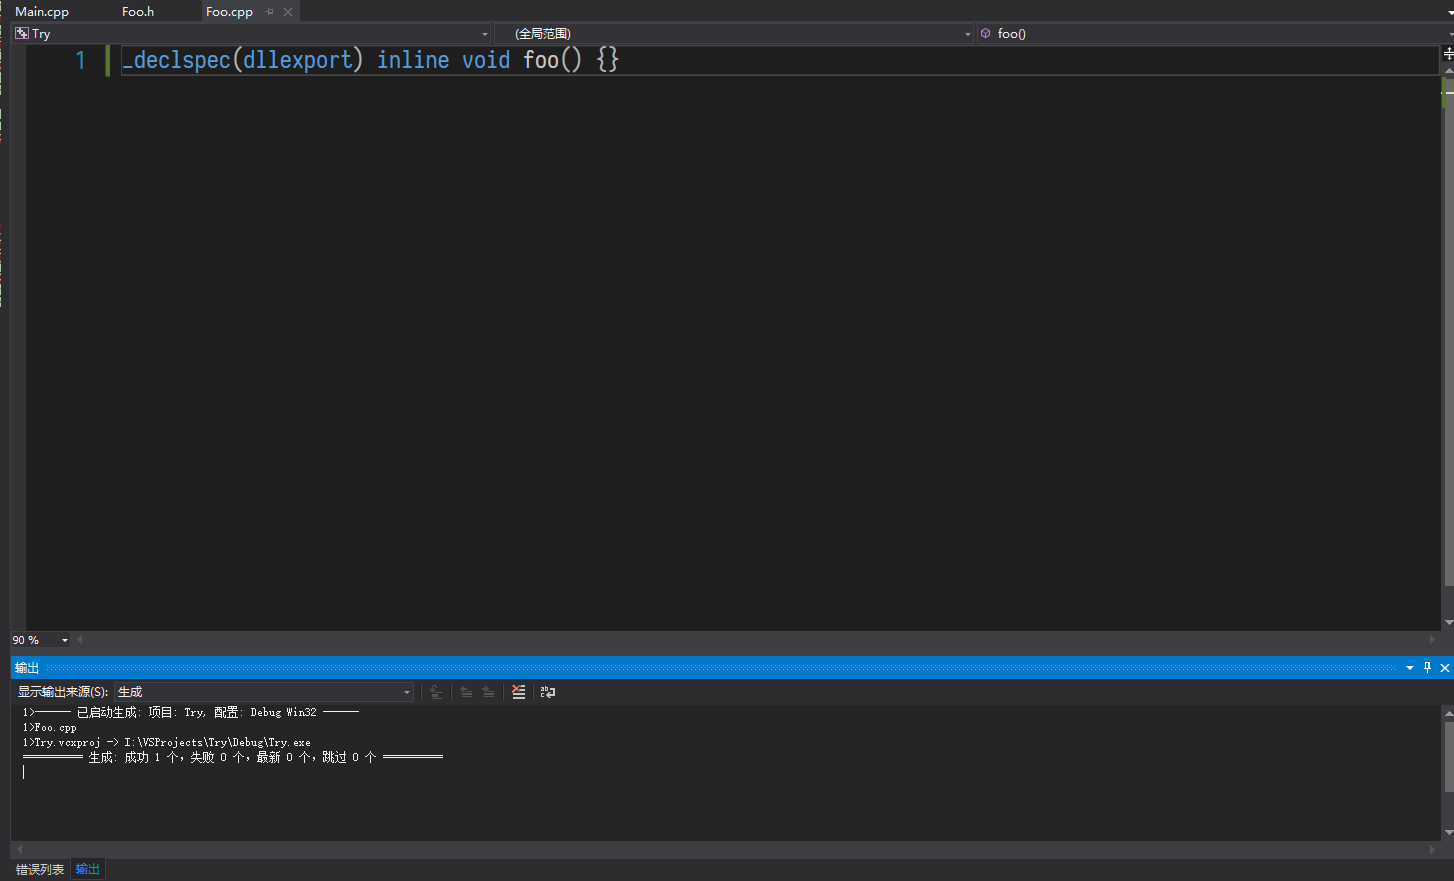The image size is (1454, 881).
Task: Click the editor split window handle
Action: [x=1447, y=54]
